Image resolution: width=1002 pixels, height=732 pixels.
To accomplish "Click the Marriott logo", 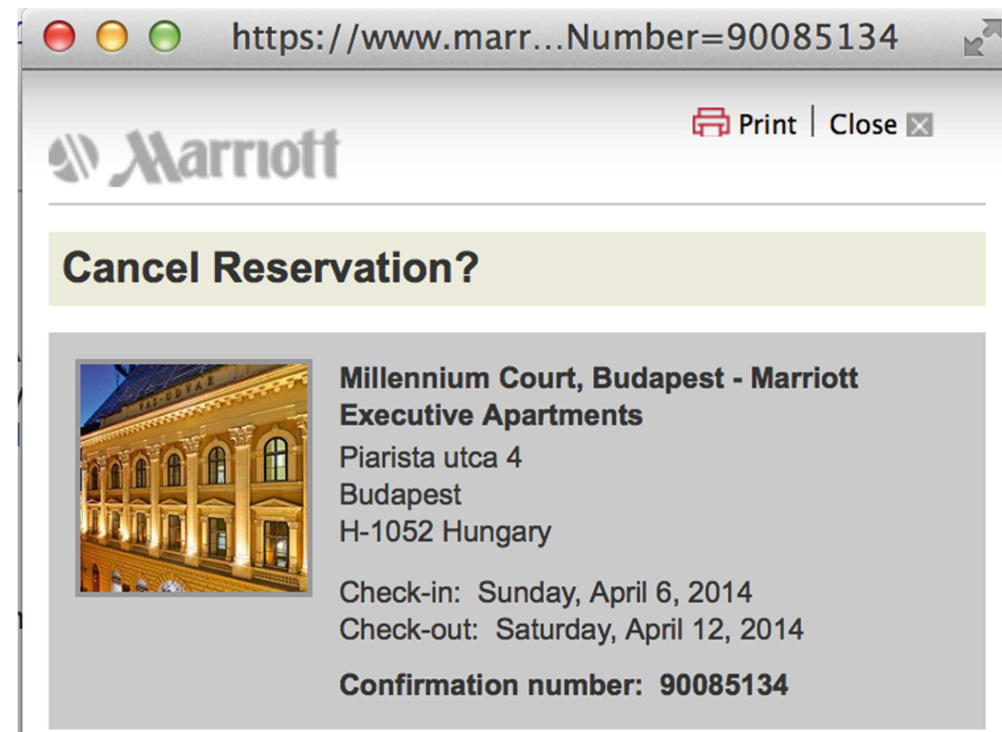I will tap(194, 156).
